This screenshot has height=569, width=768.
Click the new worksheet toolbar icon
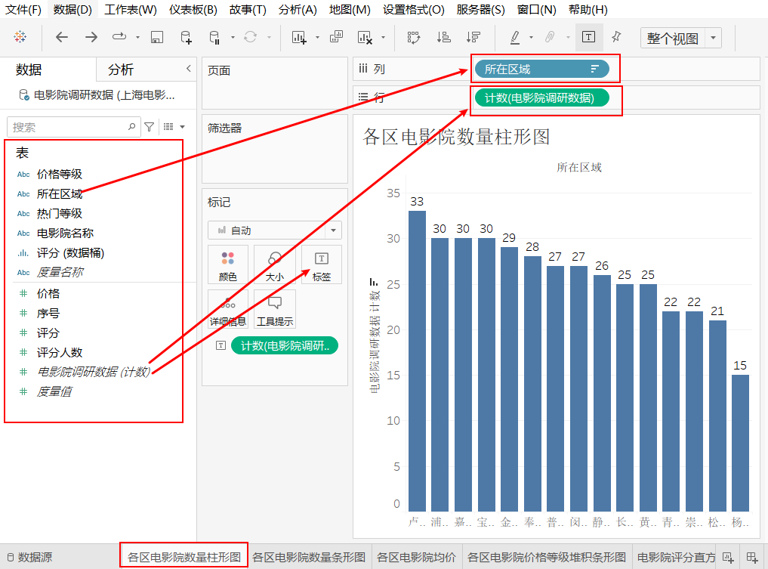coord(299,37)
